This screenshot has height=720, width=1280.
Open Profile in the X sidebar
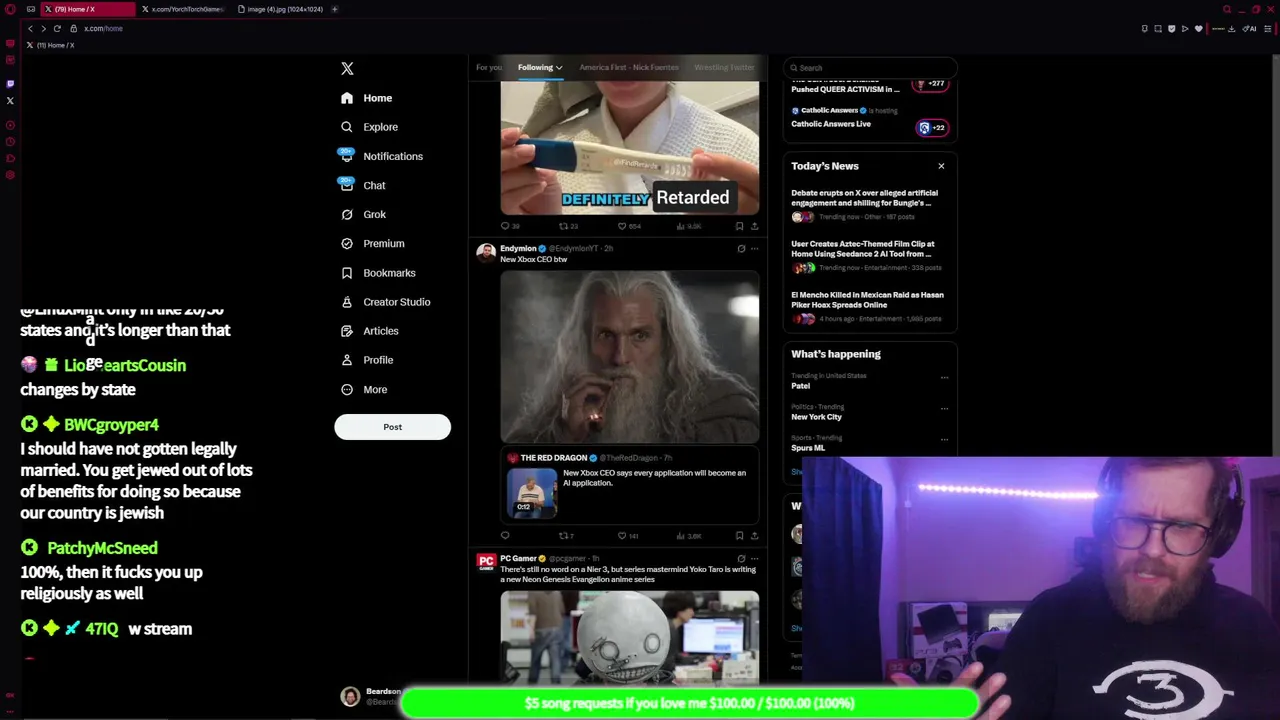[x=366, y=360]
